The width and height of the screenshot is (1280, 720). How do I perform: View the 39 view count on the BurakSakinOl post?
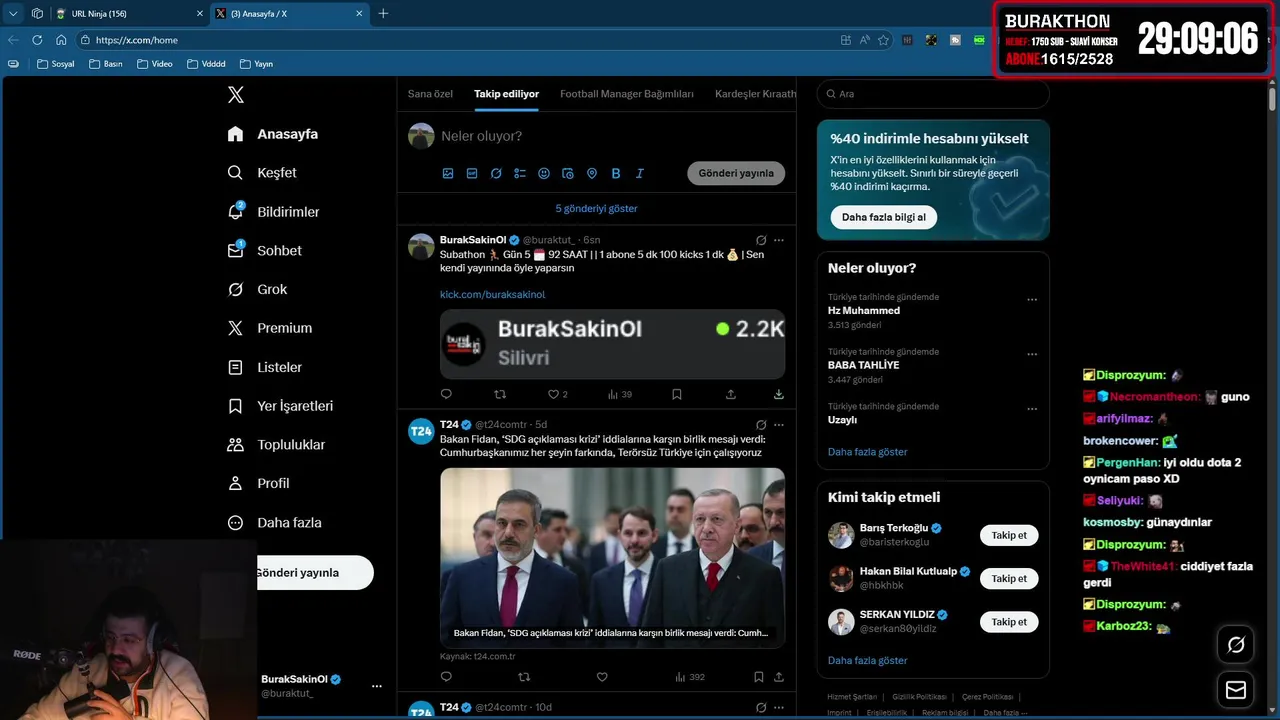point(620,394)
